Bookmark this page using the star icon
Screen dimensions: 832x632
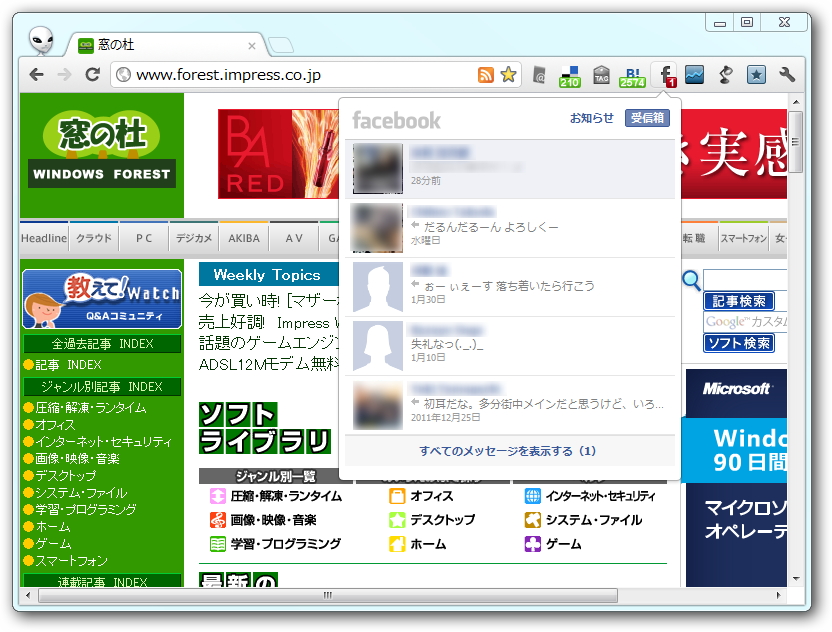509,74
